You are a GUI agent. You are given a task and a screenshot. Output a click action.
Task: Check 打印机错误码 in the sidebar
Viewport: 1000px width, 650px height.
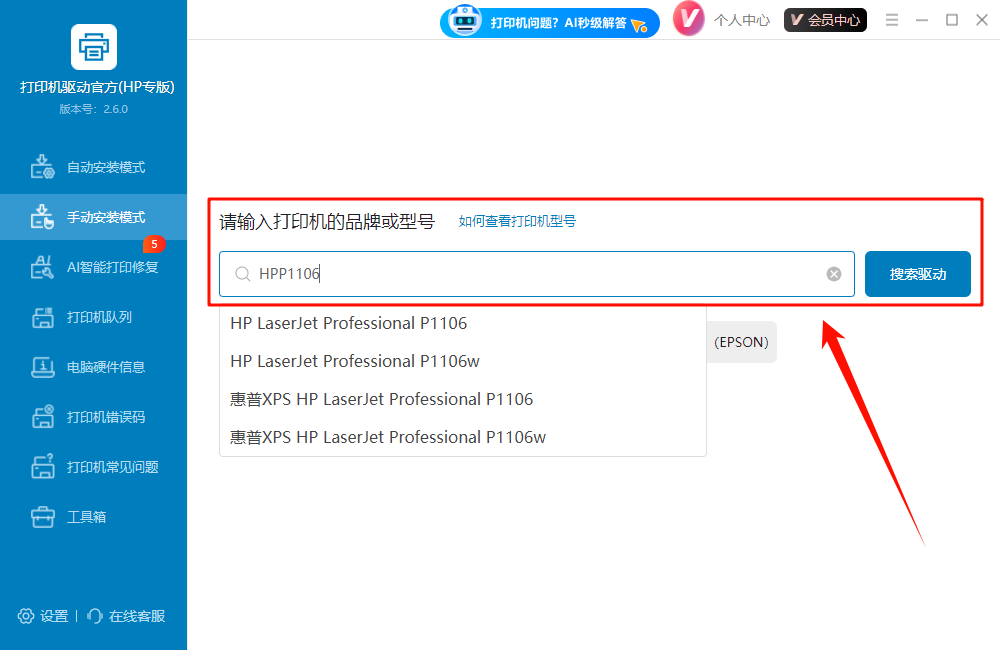pos(93,417)
